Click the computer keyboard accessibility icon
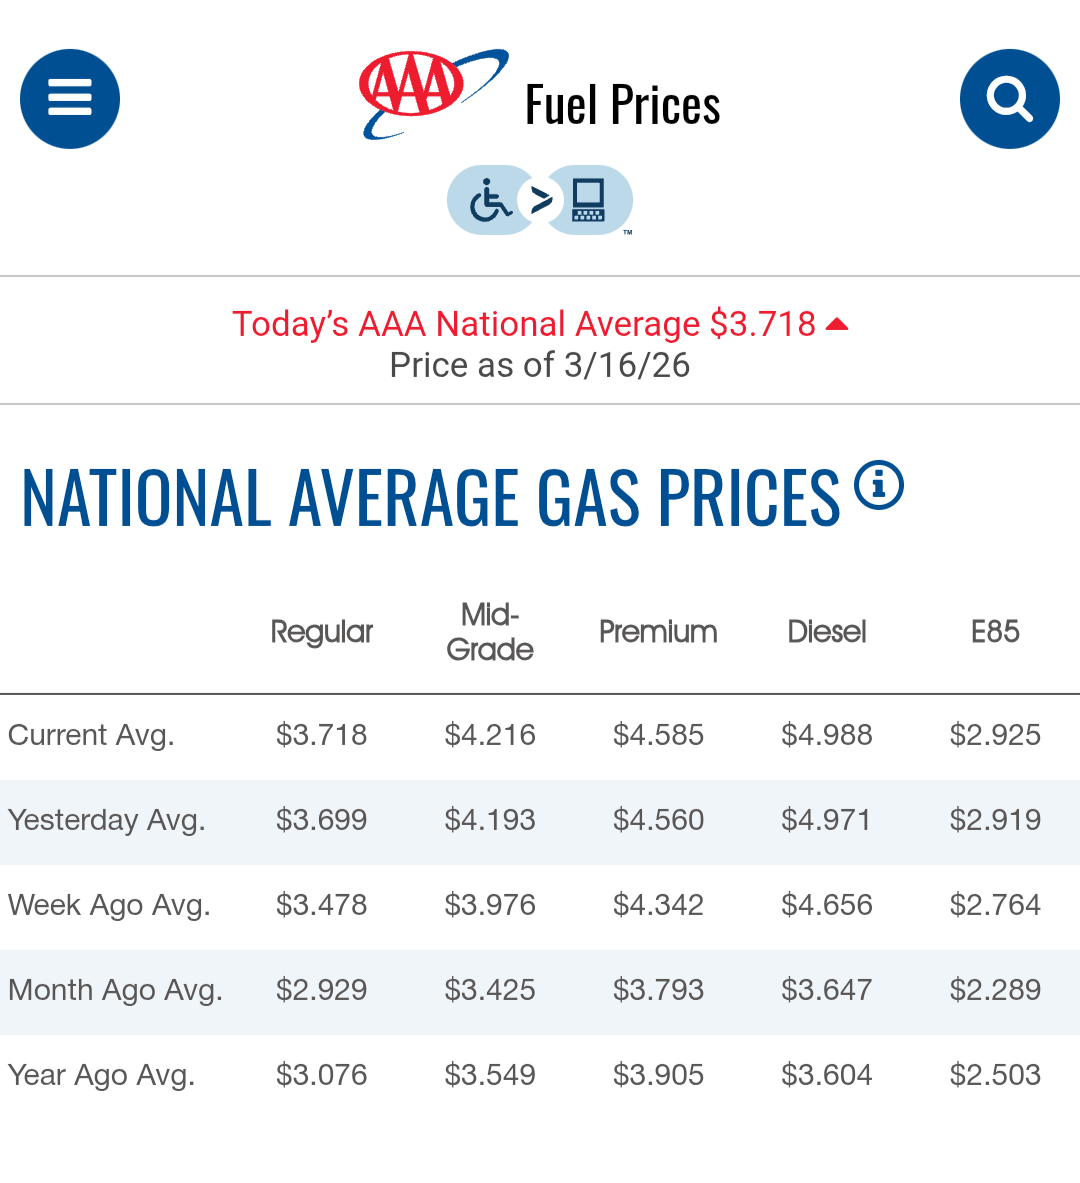 tap(589, 200)
